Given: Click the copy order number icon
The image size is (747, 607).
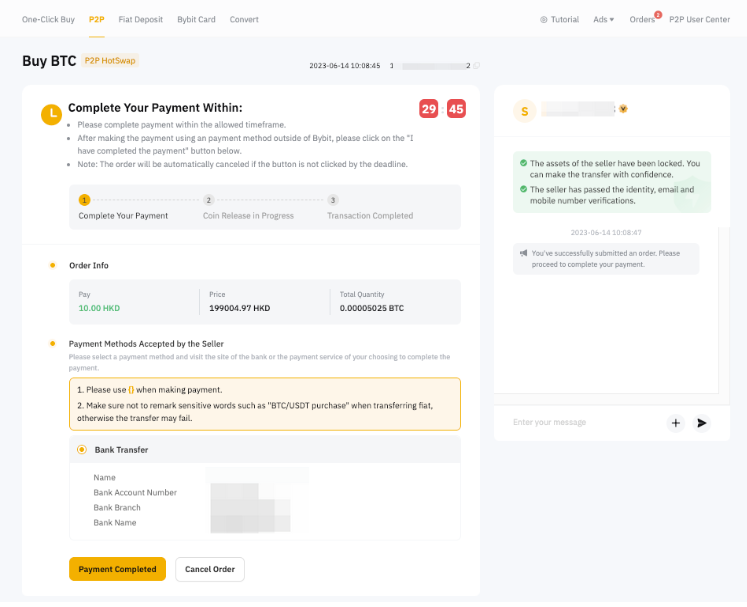Looking at the screenshot, I should coord(476,66).
